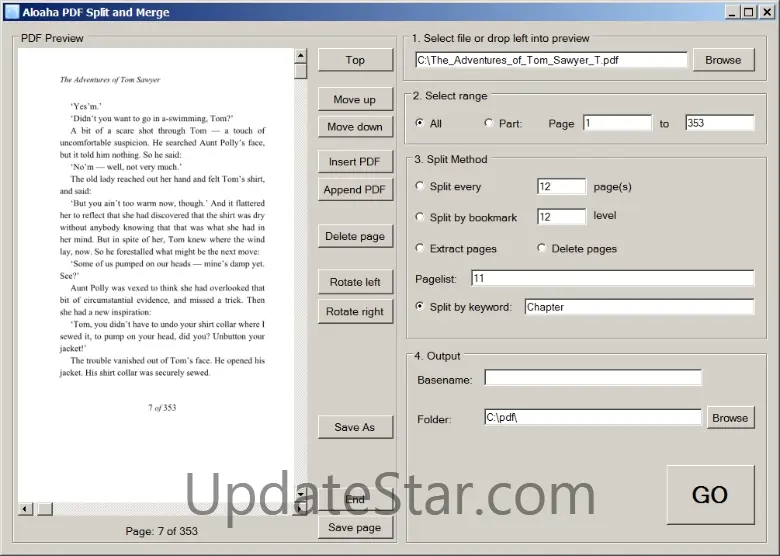780x556 pixels.
Task: Click Move up button
Action: coord(355,99)
